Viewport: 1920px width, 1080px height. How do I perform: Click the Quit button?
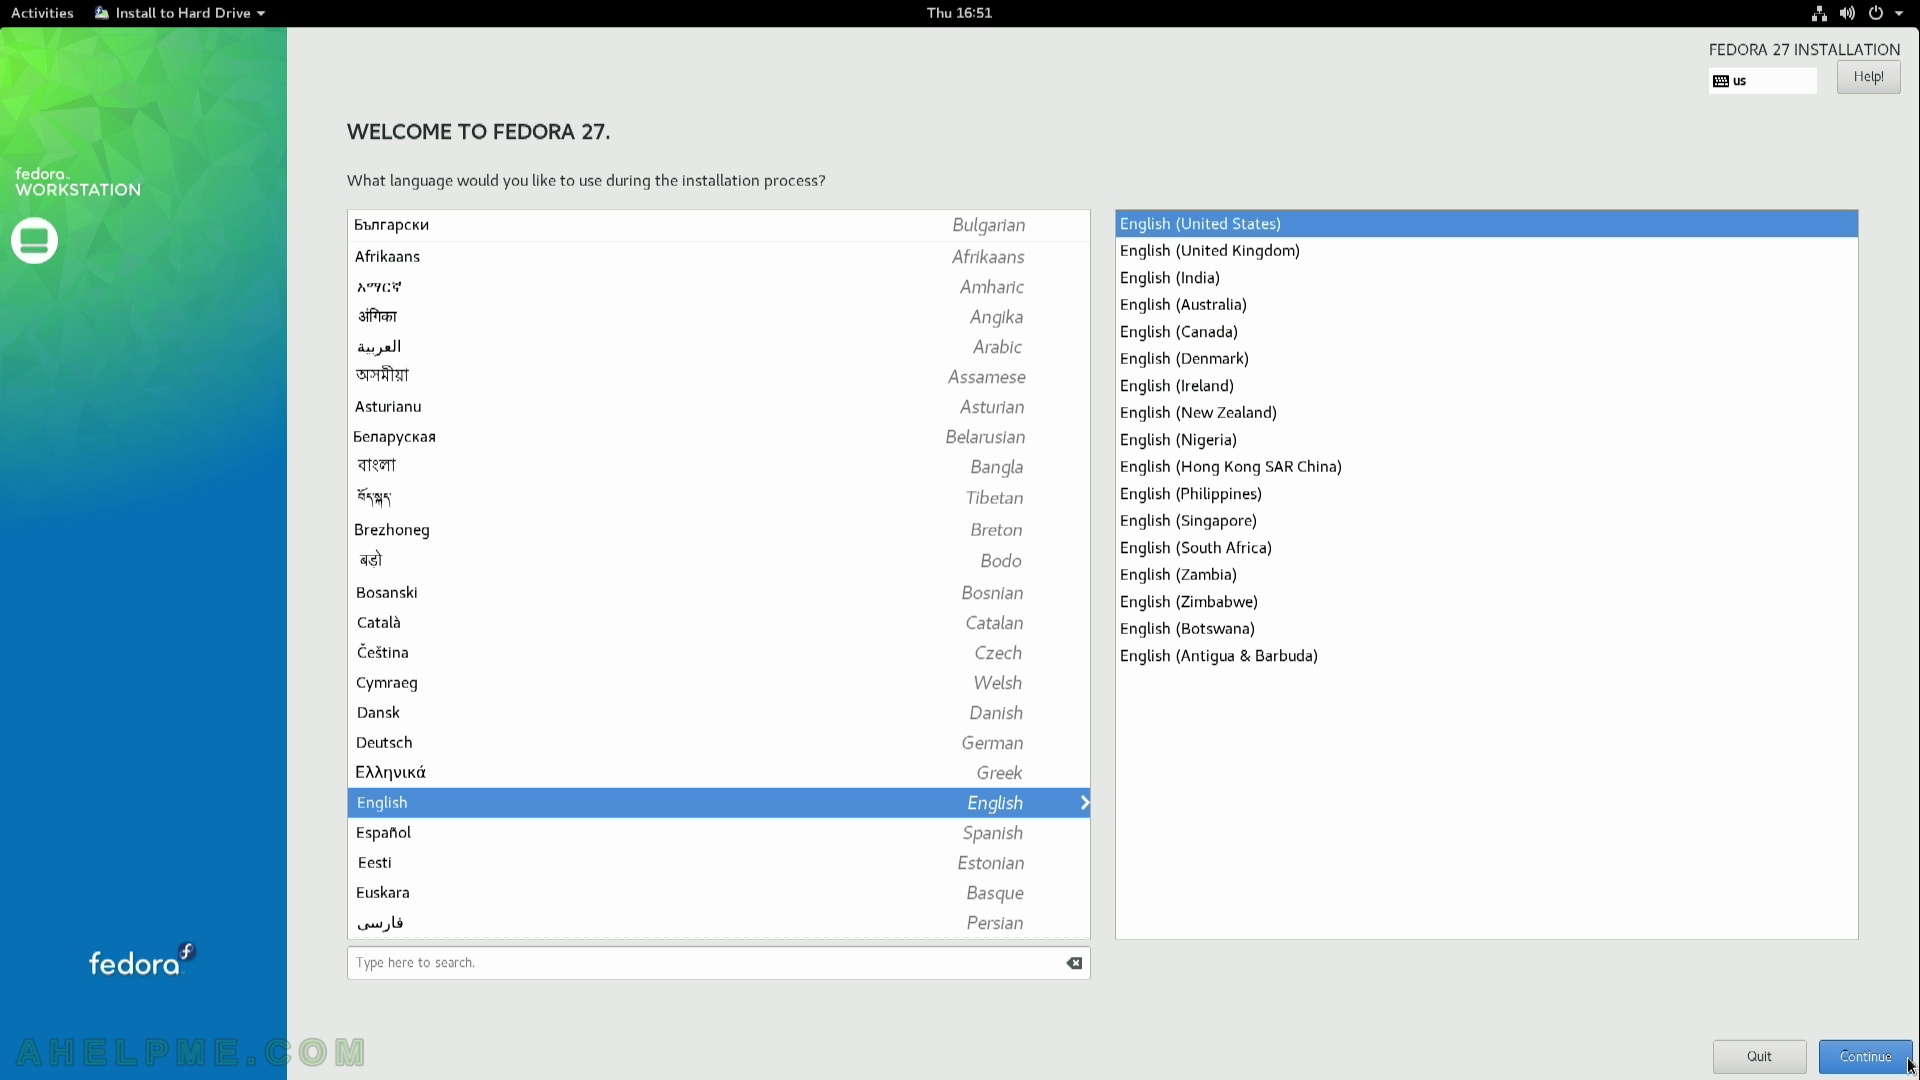tap(1759, 1056)
